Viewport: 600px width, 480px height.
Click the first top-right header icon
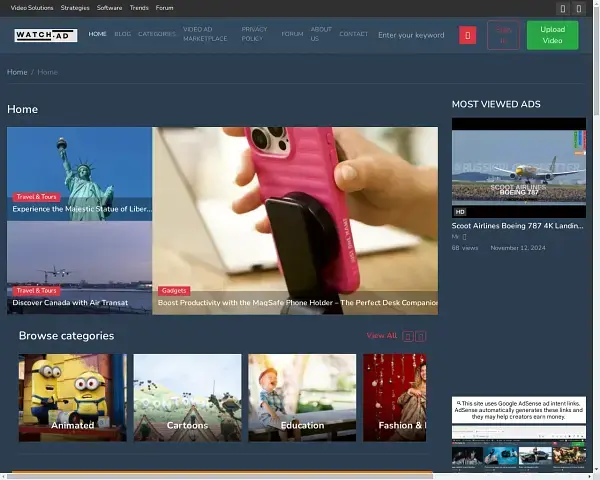562,8
